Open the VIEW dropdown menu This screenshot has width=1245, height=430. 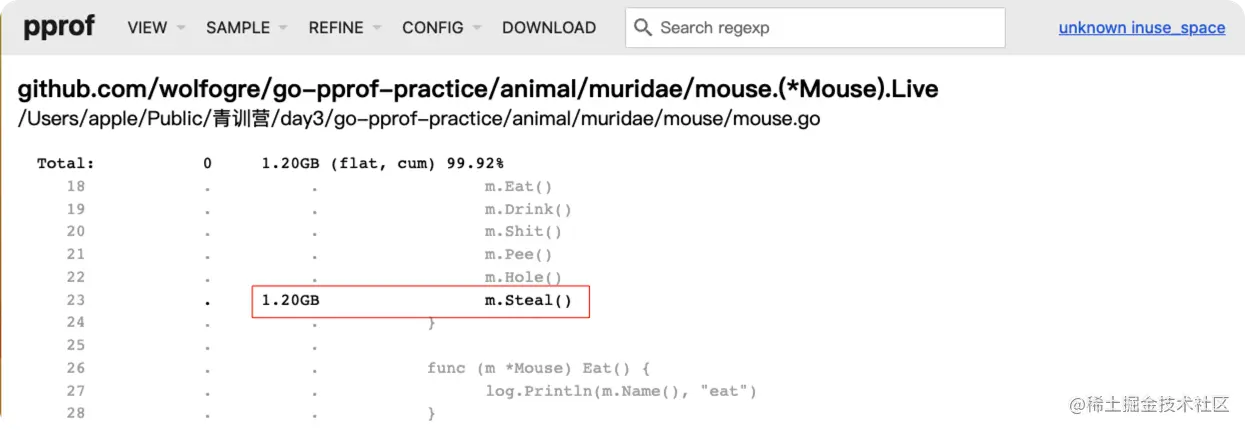156,28
